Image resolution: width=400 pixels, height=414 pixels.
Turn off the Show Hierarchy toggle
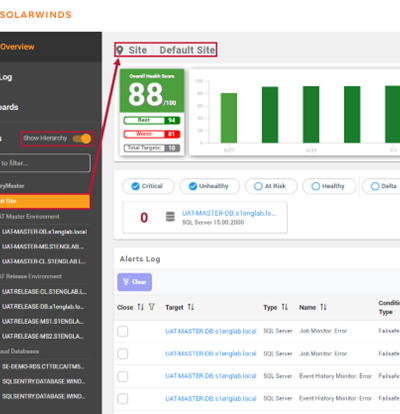pyautogui.click(x=82, y=139)
